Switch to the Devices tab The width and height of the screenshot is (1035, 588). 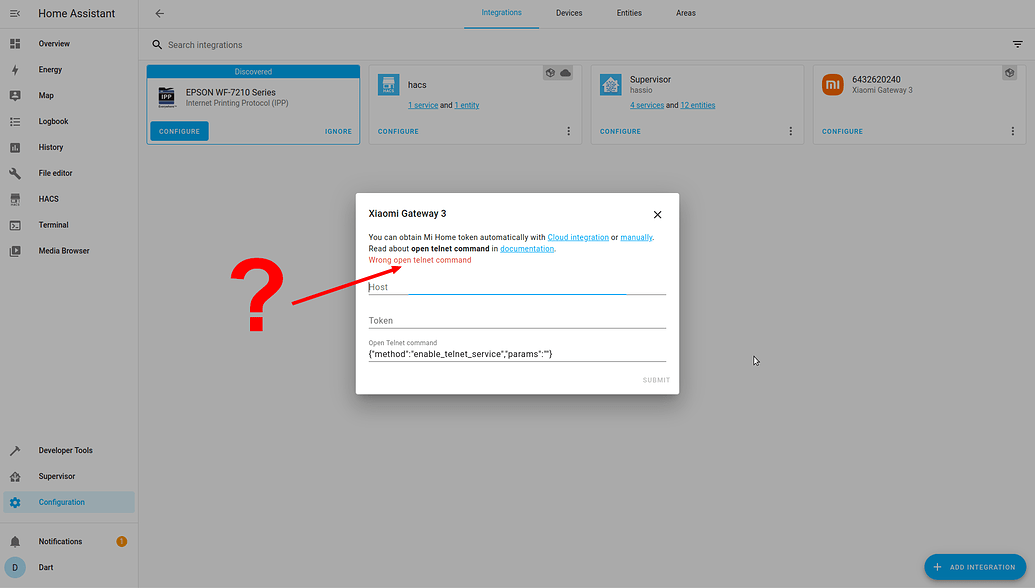[569, 13]
